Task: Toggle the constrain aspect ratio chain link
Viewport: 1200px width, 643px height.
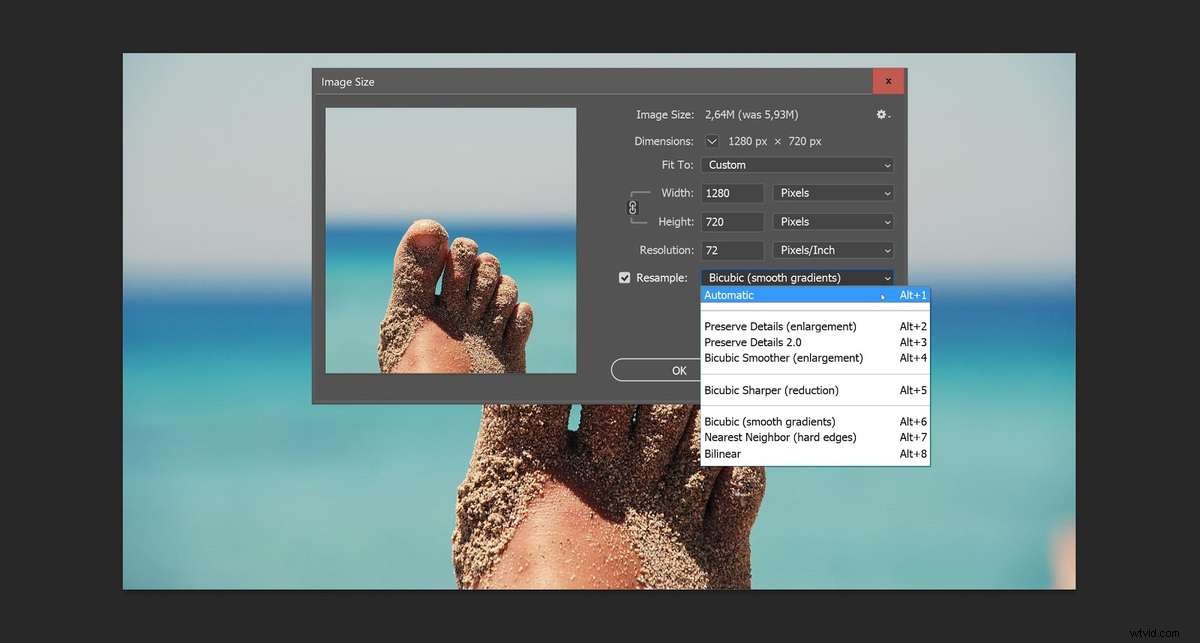Action: coord(633,207)
